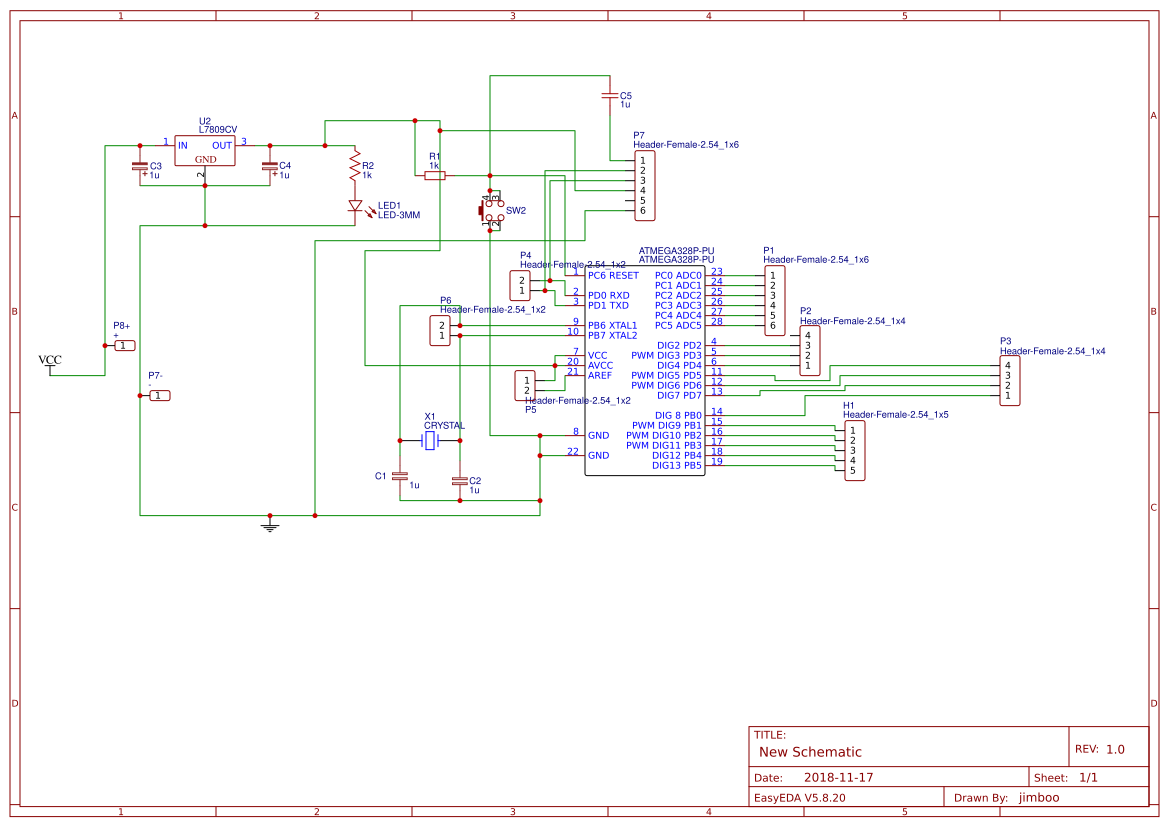Screen dimensions: 1169x827
Task: Select the X1 crystal symbol
Action: coord(430,441)
